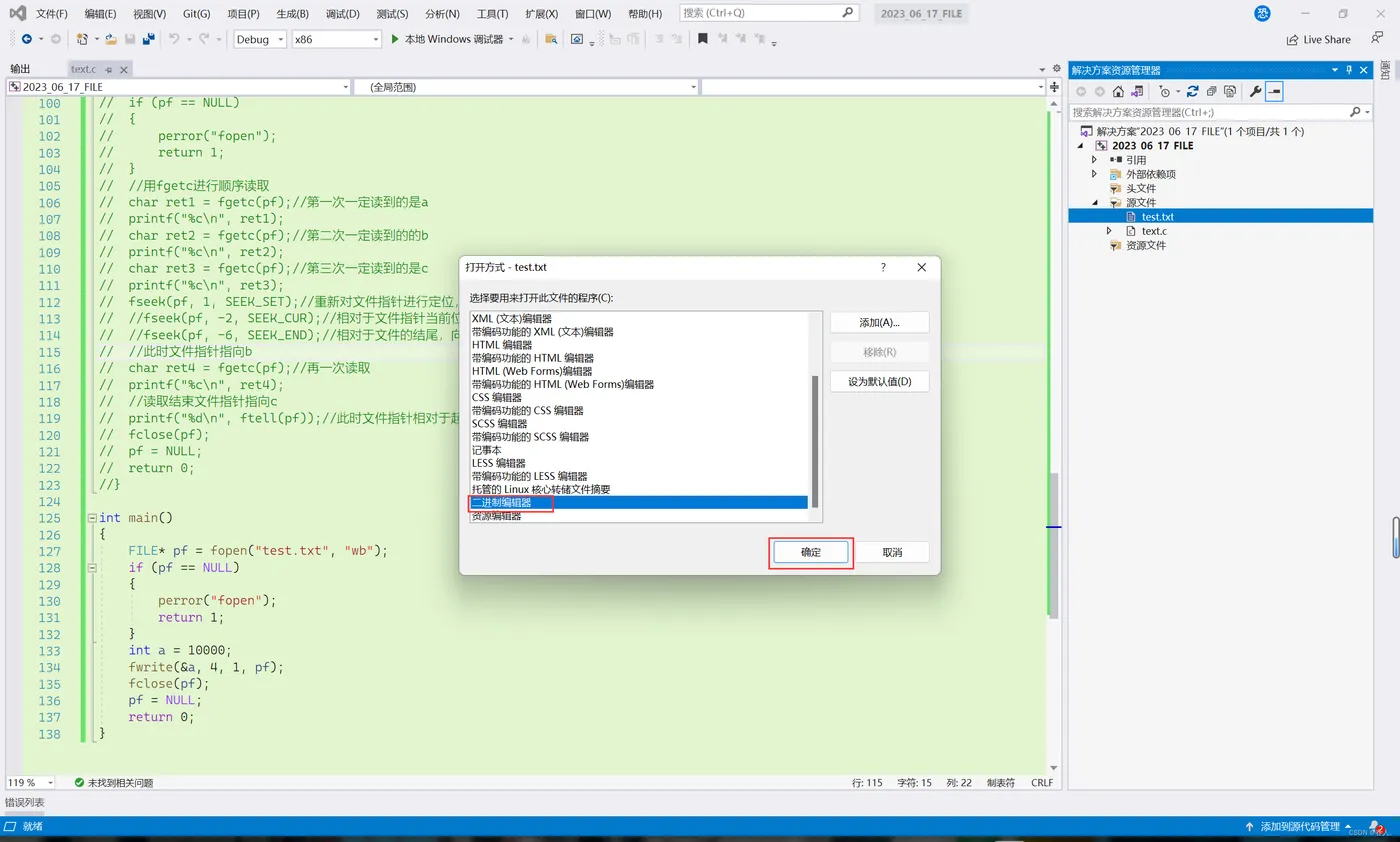1400x842 pixels.
Task: Expand the 引用 node
Action: pyautogui.click(x=1095, y=159)
